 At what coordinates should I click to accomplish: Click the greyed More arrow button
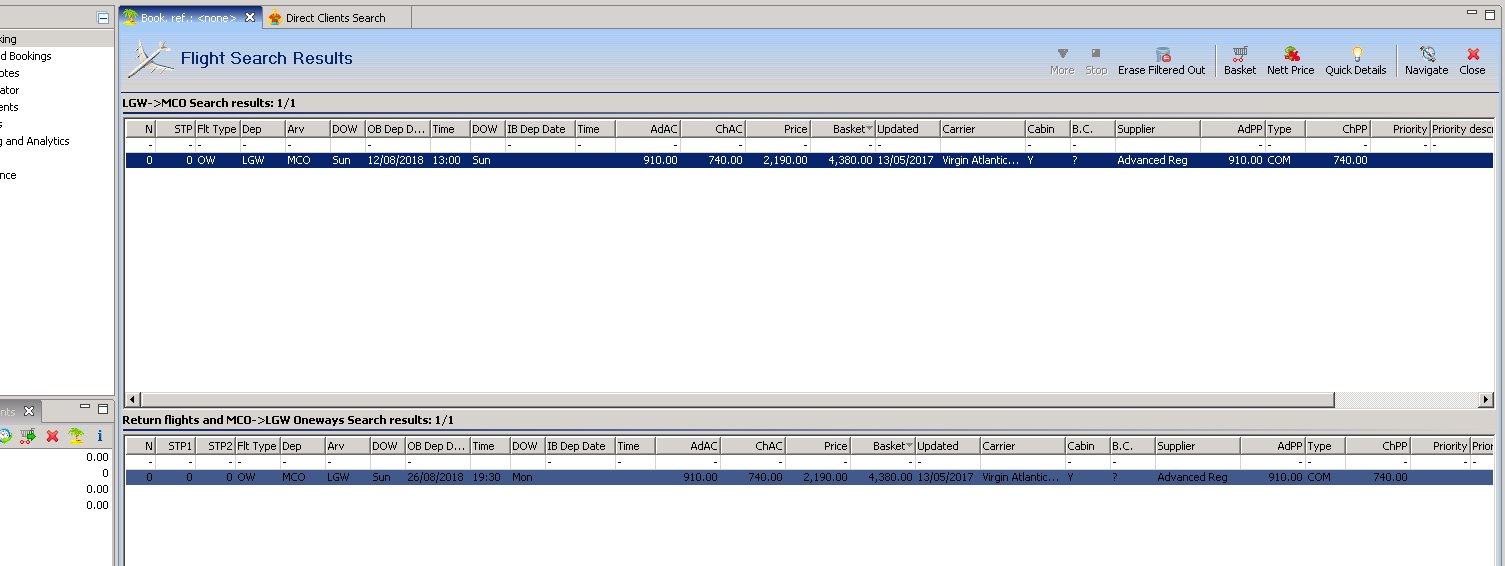[1062, 60]
